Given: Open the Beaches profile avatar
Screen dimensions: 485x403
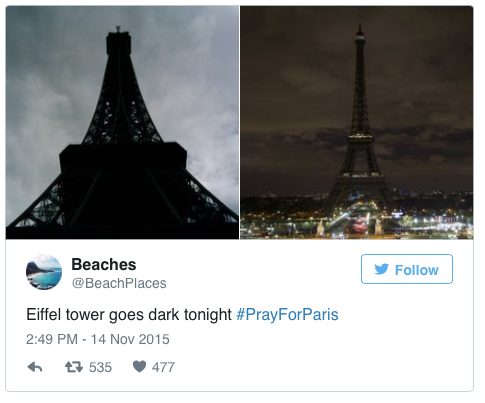Looking at the screenshot, I should click(x=44, y=272).
